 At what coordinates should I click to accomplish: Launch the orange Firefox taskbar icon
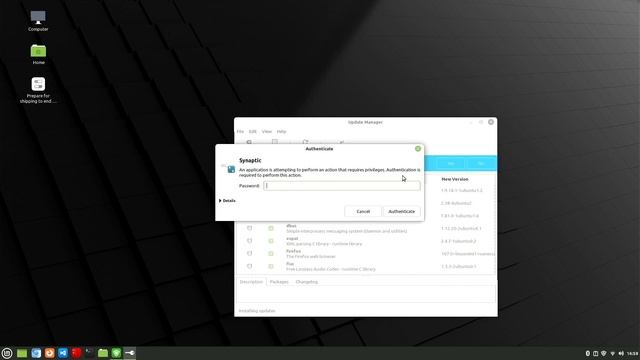pyautogui.click(x=49, y=353)
